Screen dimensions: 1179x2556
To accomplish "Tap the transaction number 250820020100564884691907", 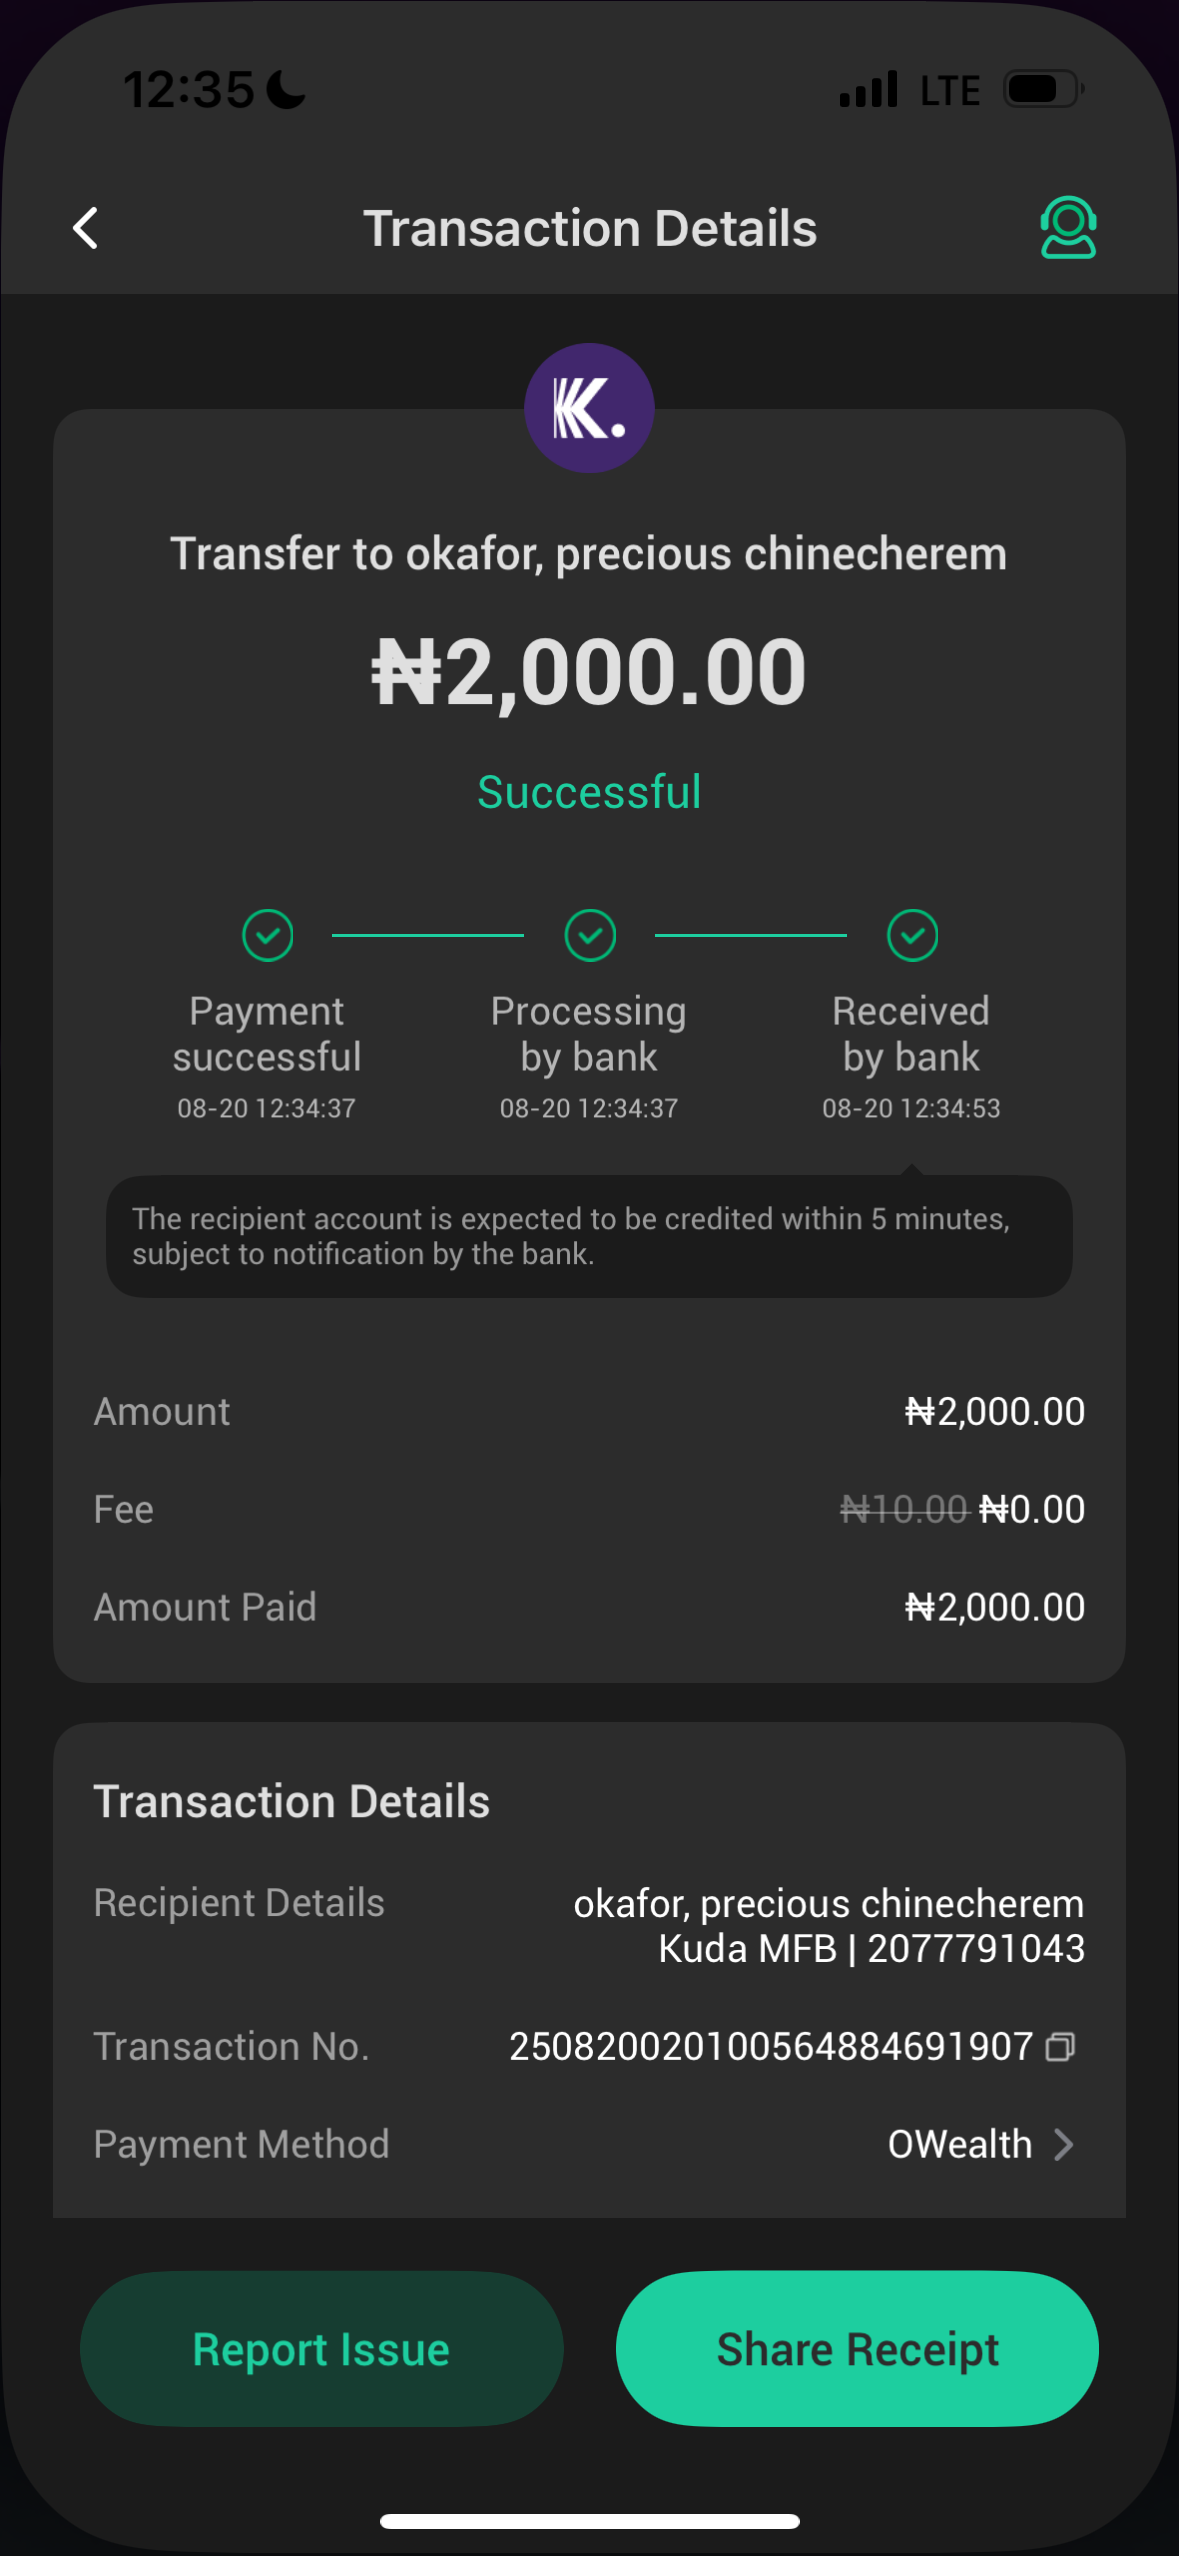I will 770,2047.
